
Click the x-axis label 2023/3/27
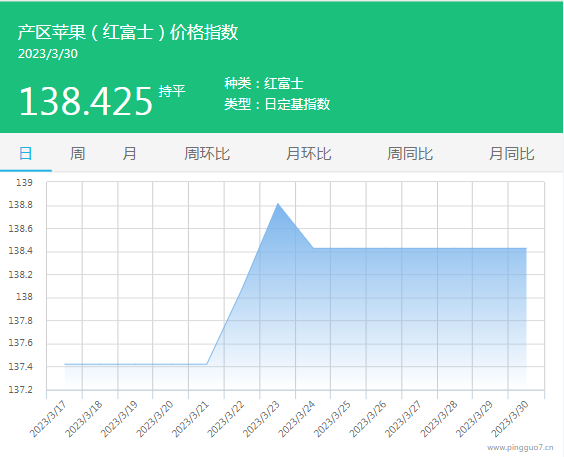tap(404, 419)
